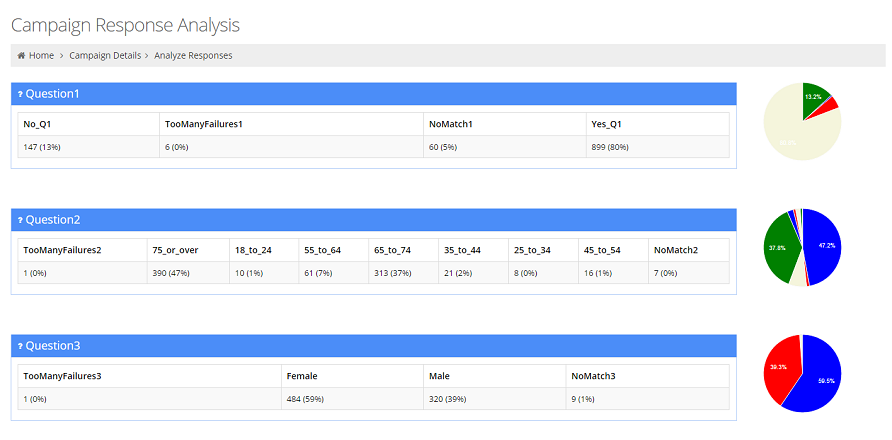
Task: Select Analyze Responses breadcrumb item
Action: tap(193, 56)
